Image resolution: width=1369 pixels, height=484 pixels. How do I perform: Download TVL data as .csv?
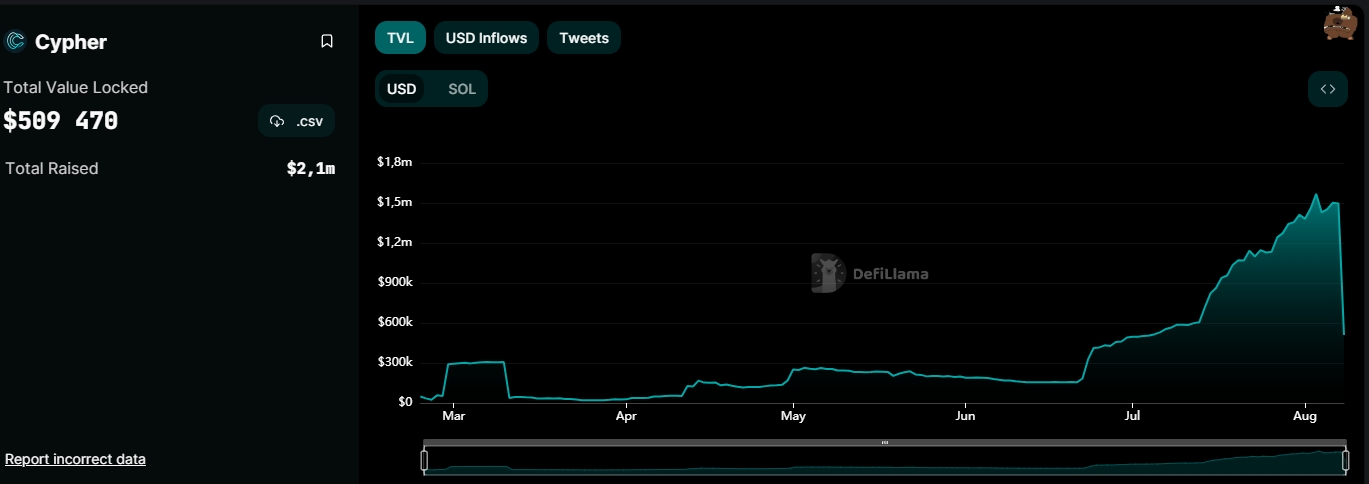(296, 121)
